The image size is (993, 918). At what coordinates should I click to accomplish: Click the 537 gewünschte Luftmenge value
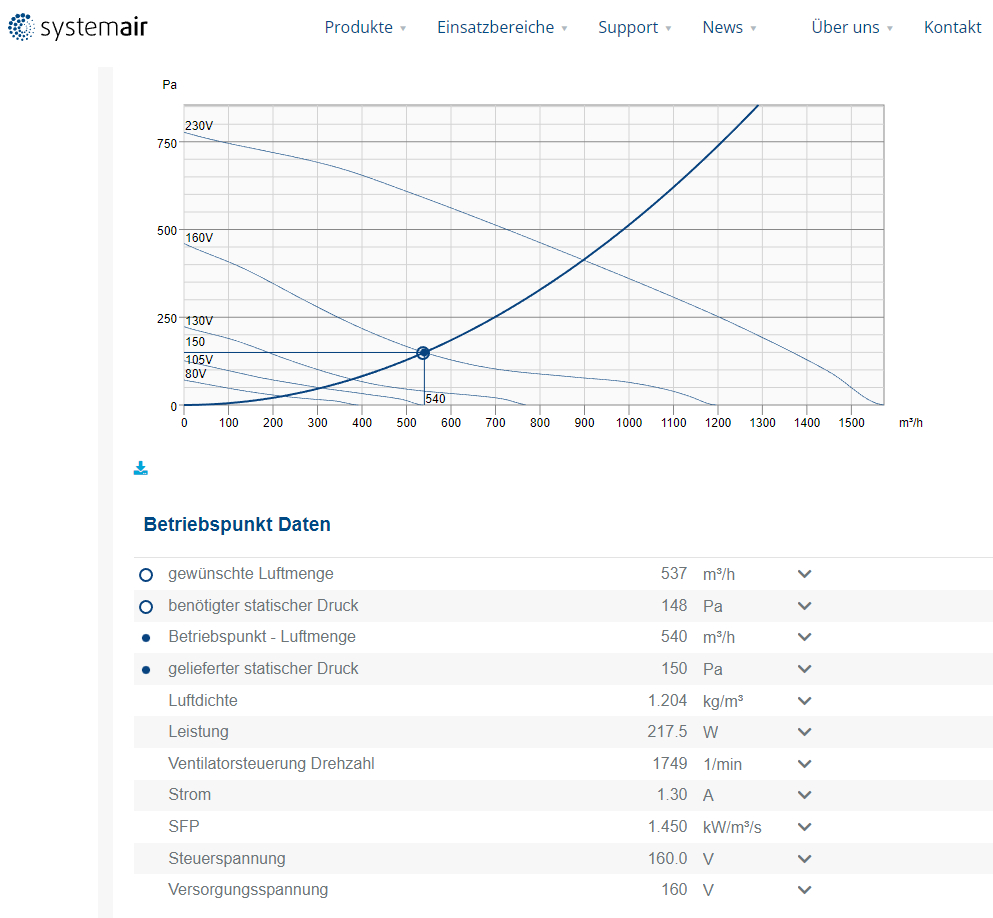(673, 574)
